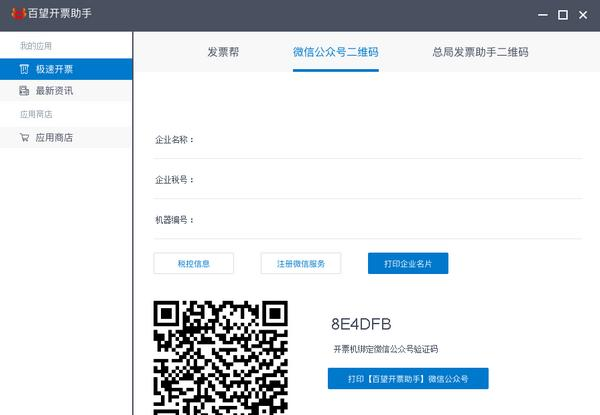This screenshot has height=415, width=600.
Task: Click the 应用商店 cart icon
Action: pyautogui.click(x=24, y=137)
